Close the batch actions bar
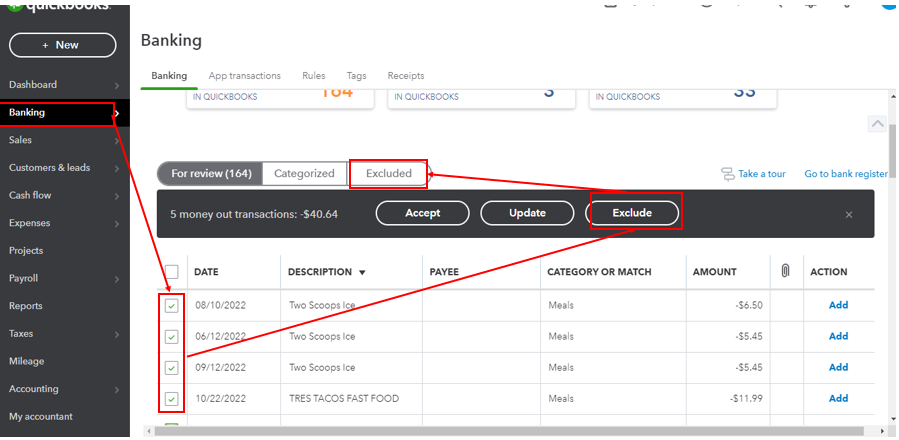899x440 pixels. [849, 215]
